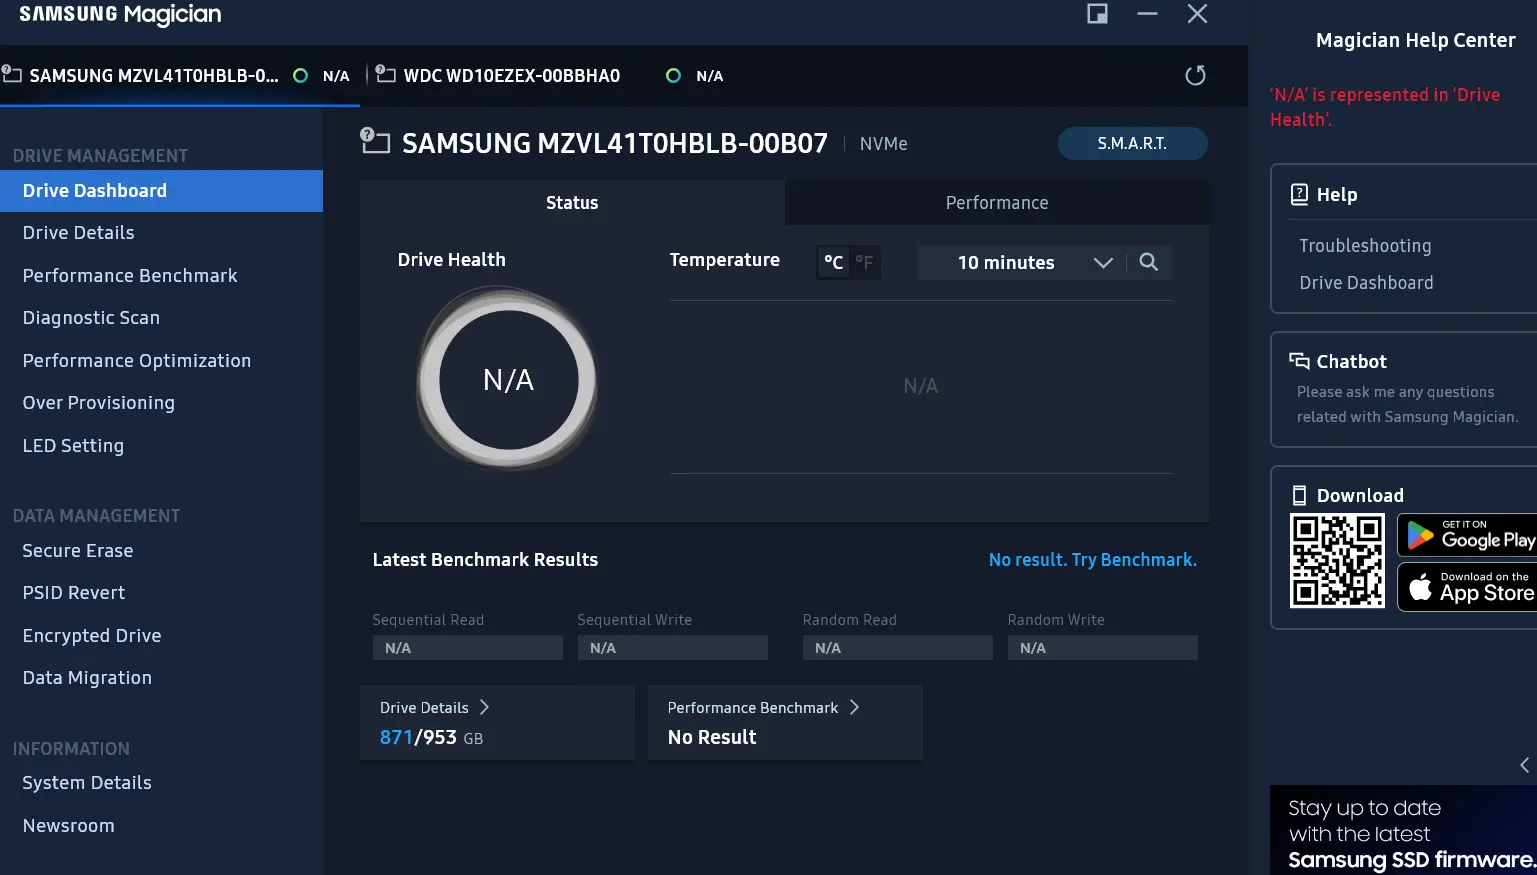Click health status ring on Samsung drive tab

tap(300, 76)
